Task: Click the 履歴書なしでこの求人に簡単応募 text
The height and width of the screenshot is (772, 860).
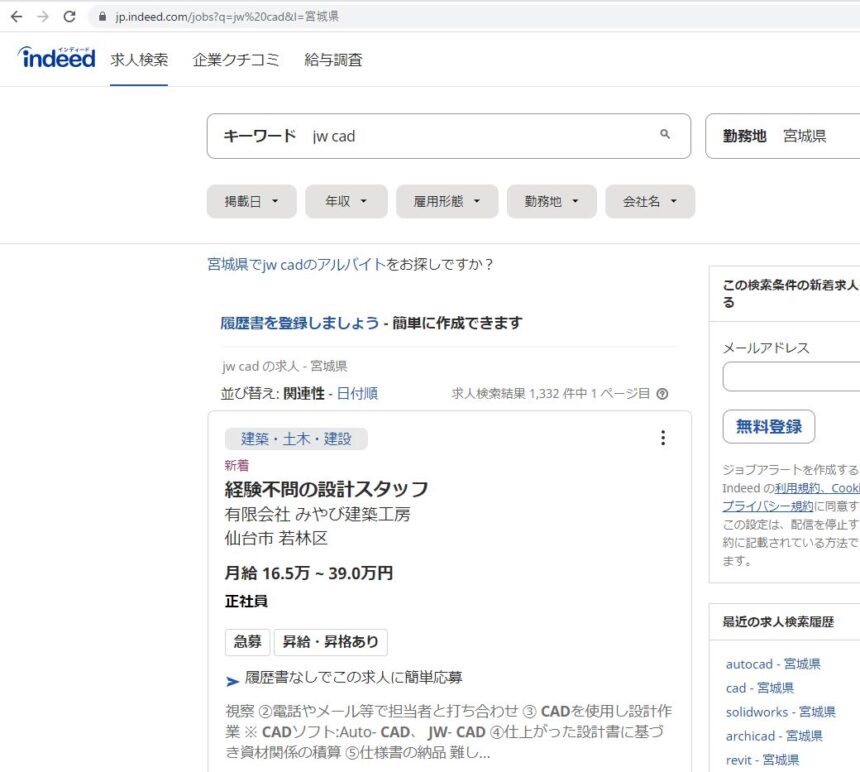Action: coord(353,678)
